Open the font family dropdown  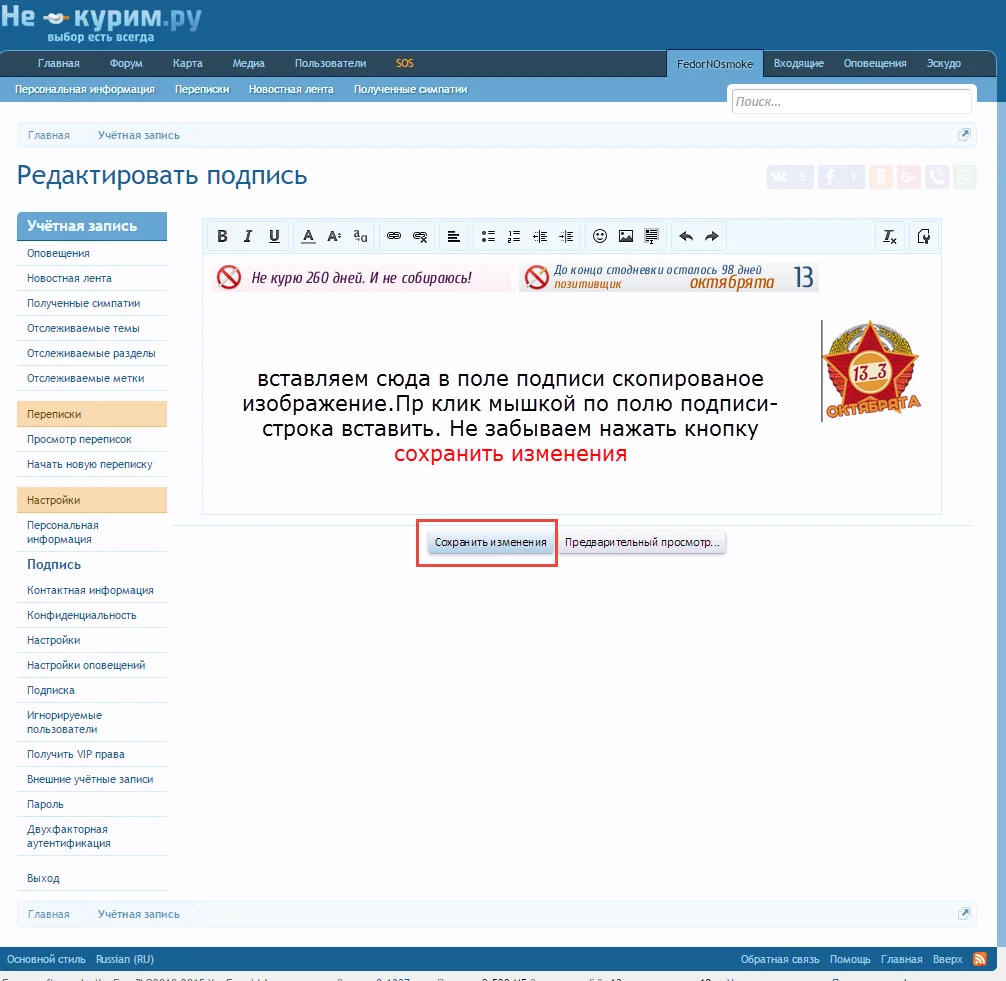[x=361, y=236]
